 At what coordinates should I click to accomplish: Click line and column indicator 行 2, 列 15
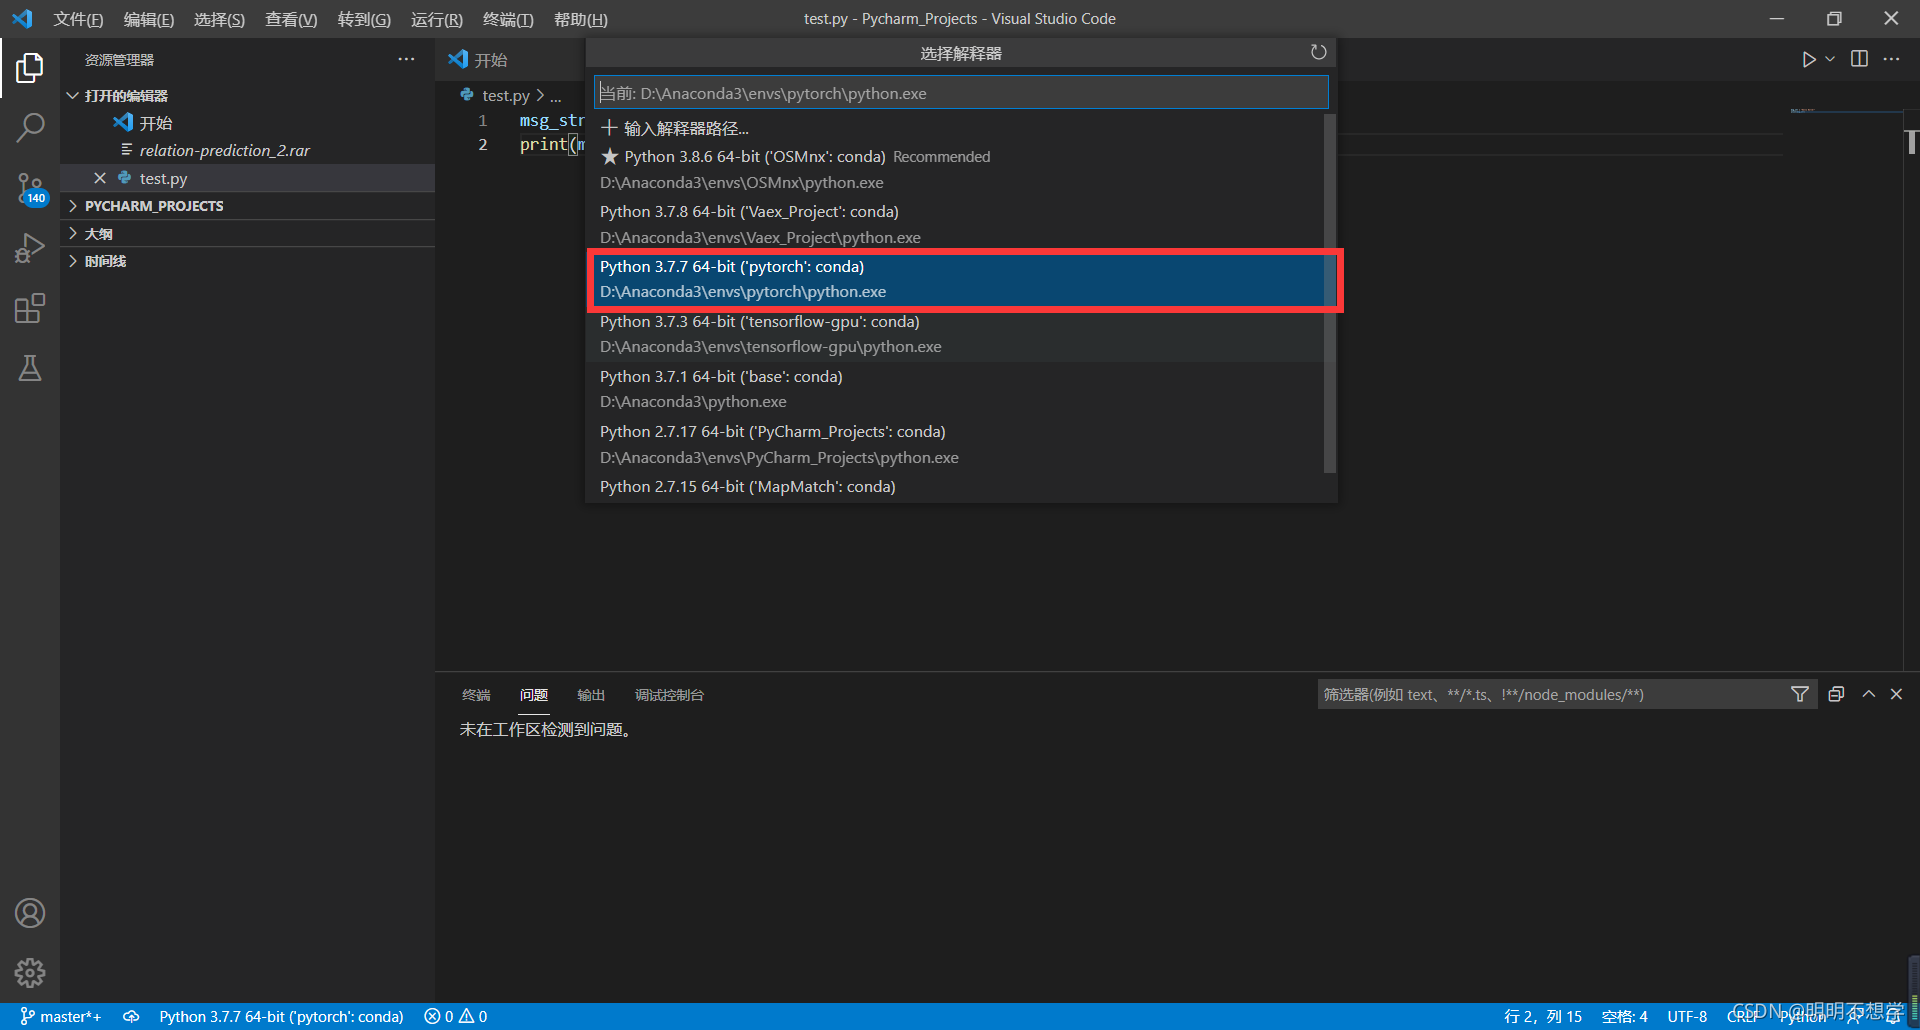click(x=1543, y=1016)
